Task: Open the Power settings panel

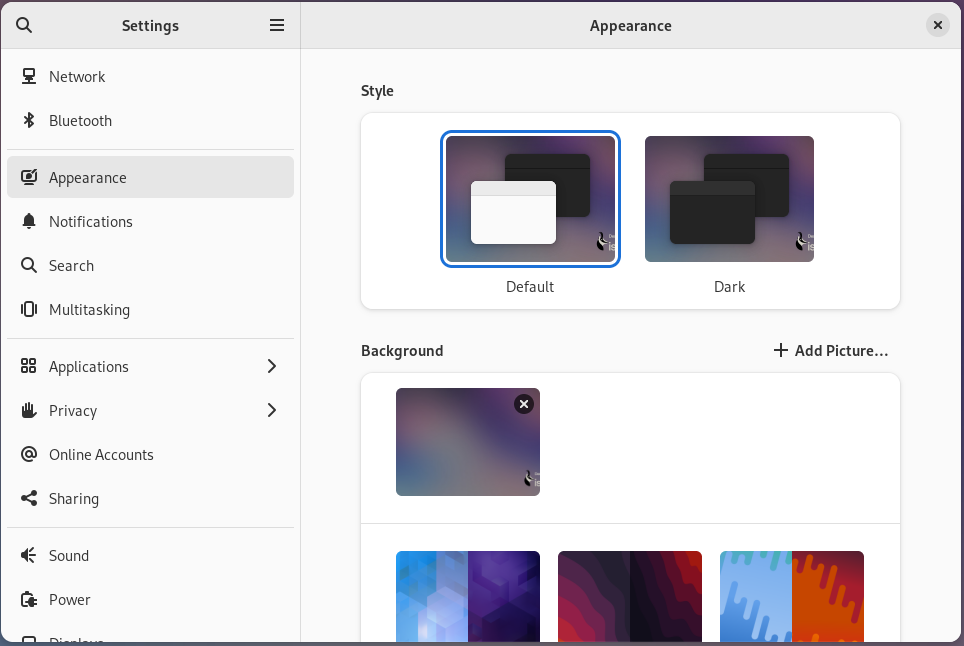Action: click(x=70, y=600)
